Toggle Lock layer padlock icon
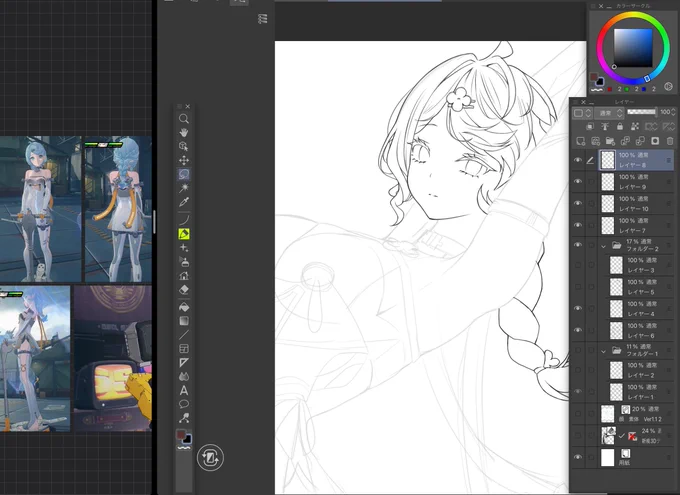 tap(620, 126)
